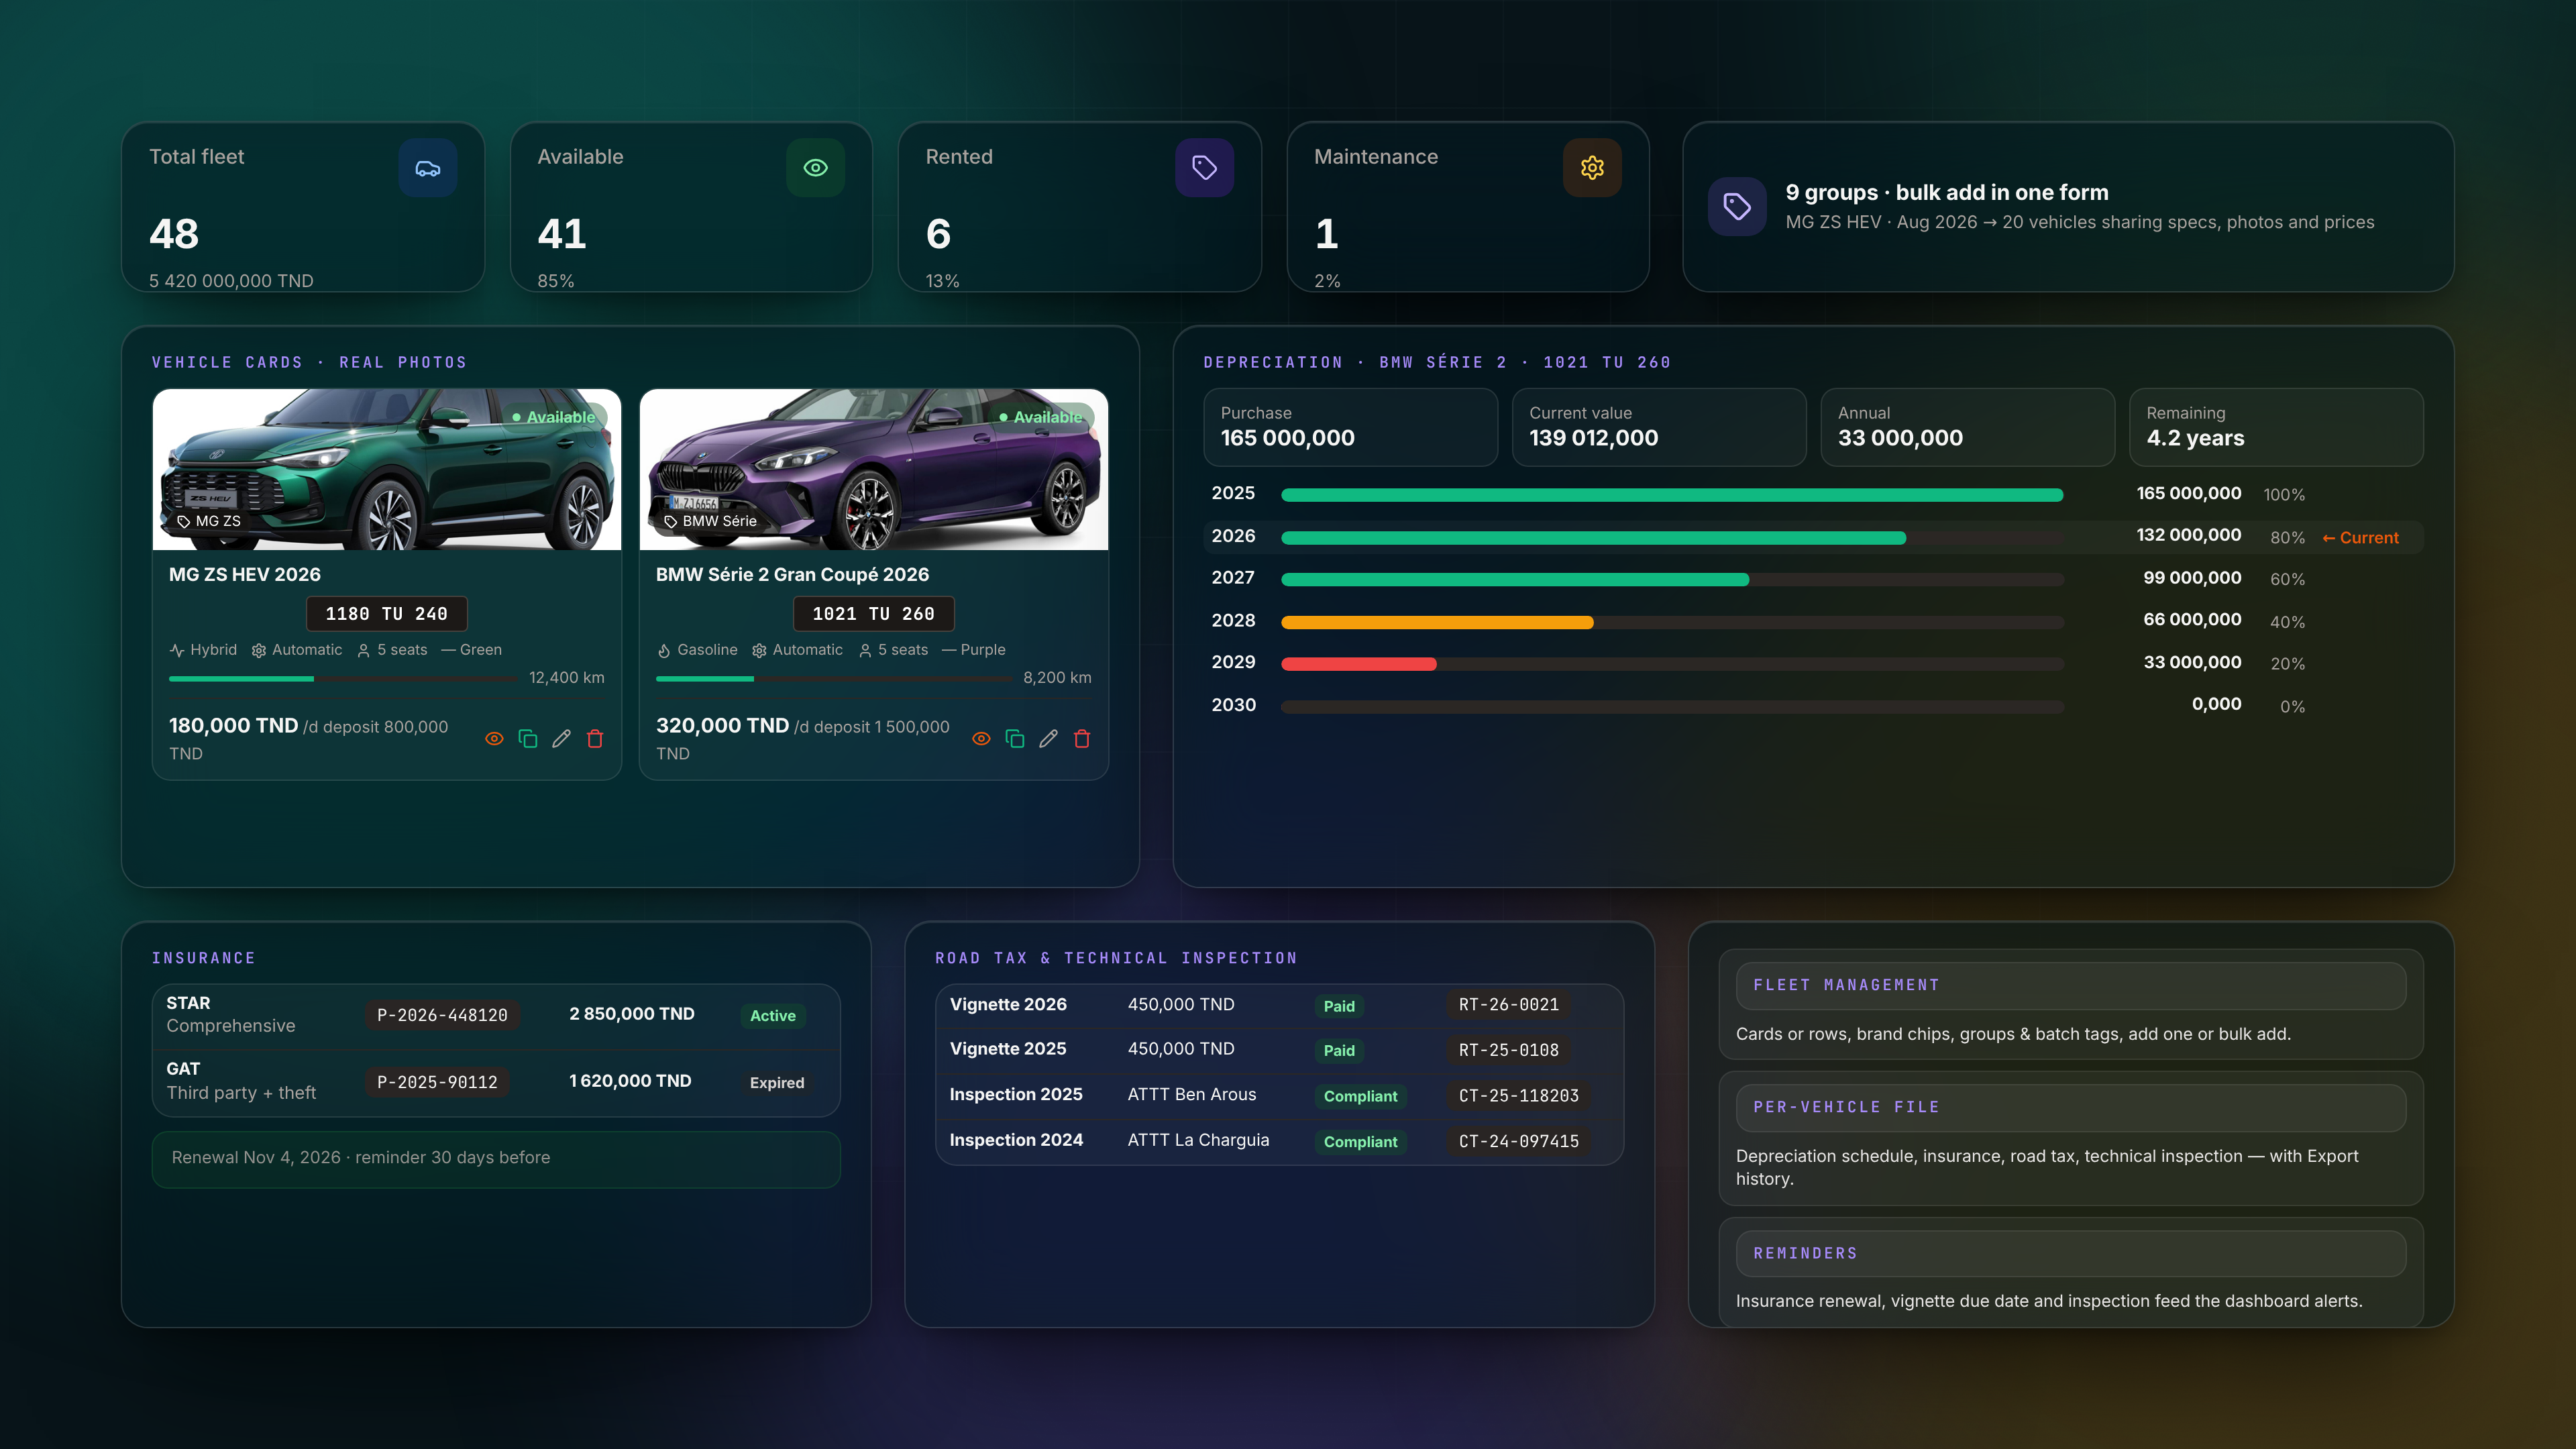Click the eye icon on Available card

tap(816, 168)
